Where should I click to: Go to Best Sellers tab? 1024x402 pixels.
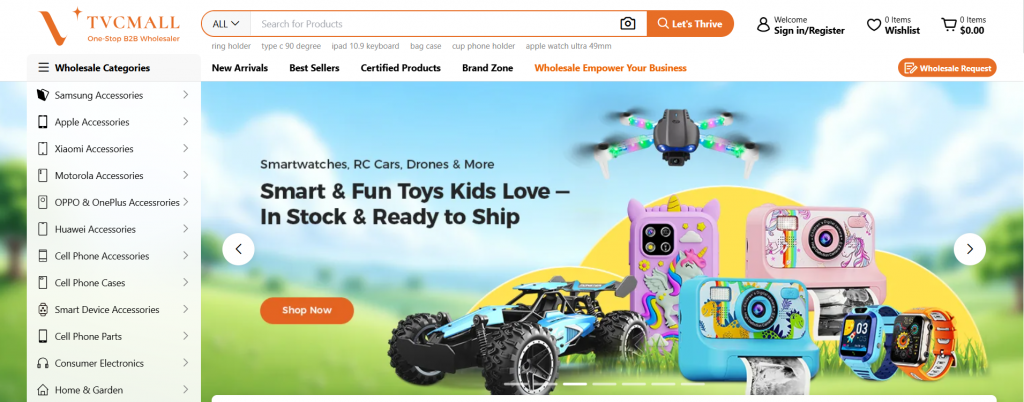coord(314,68)
